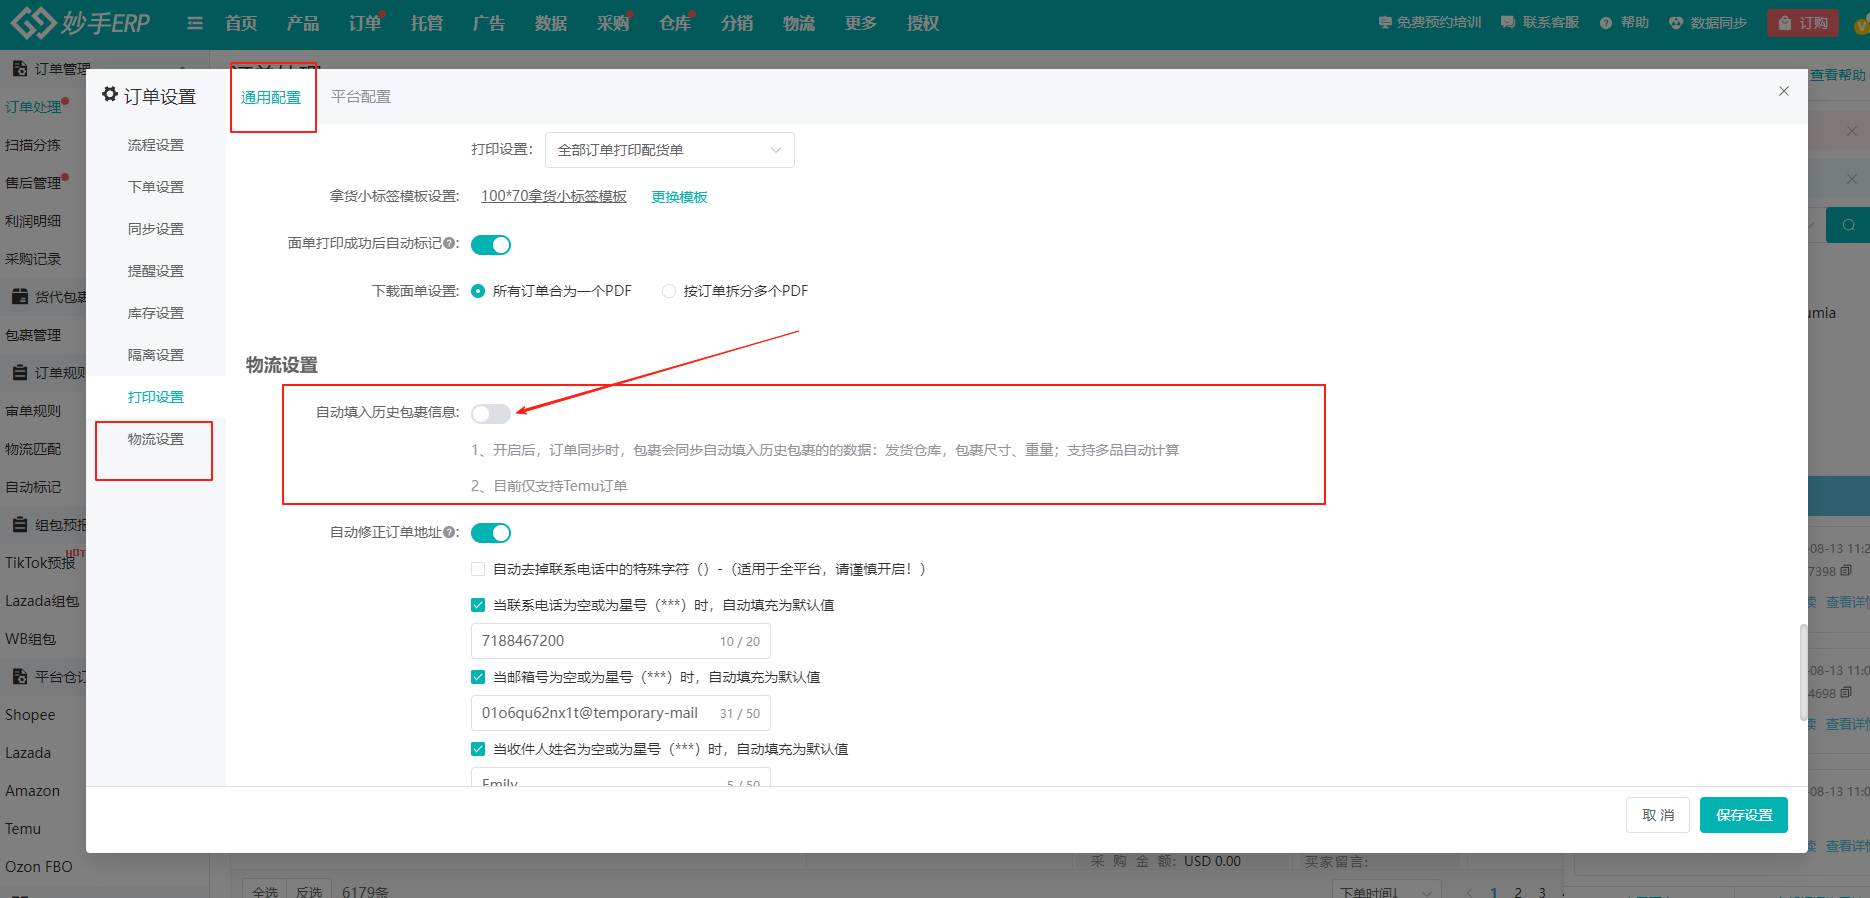This screenshot has width=1870, height=898.
Task: Click 查看帮助 link behind dialog
Action: [1838, 75]
